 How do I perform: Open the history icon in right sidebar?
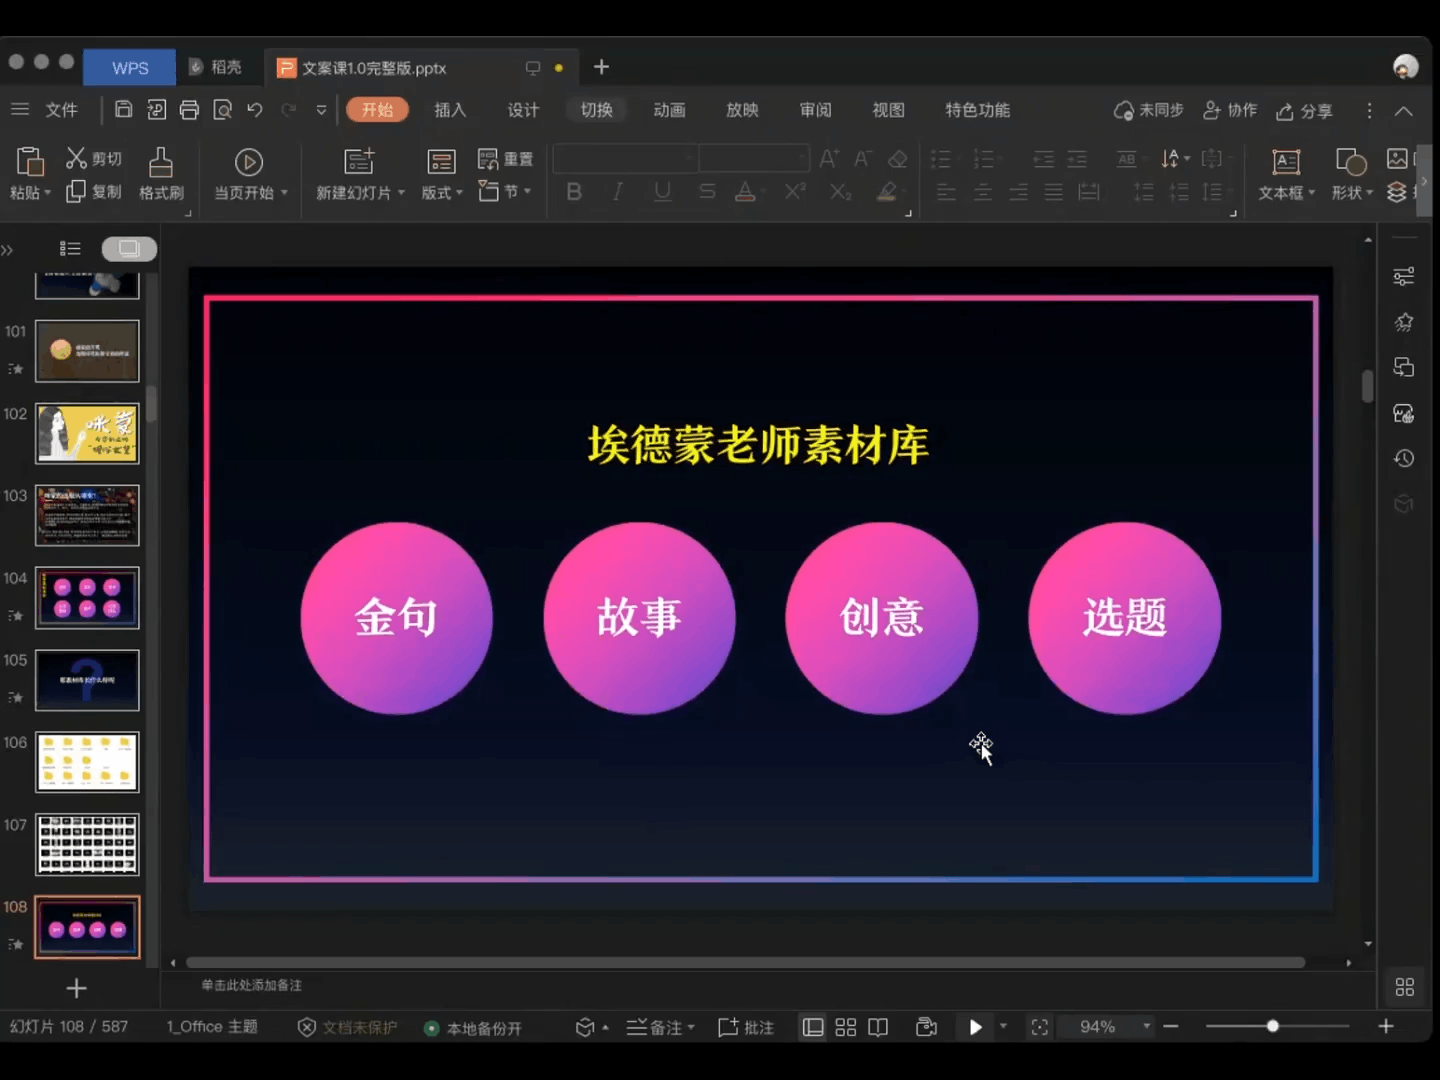pyautogui.click(x=1404, y=458)
